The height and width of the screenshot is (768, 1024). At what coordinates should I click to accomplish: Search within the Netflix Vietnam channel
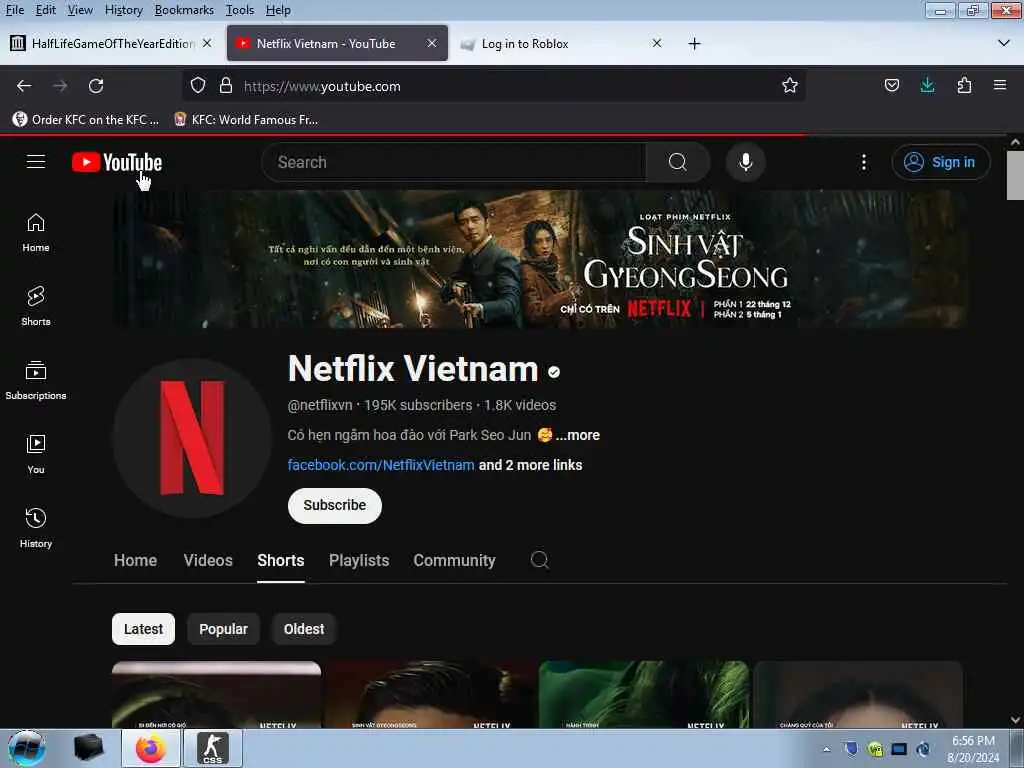point(539,560)
